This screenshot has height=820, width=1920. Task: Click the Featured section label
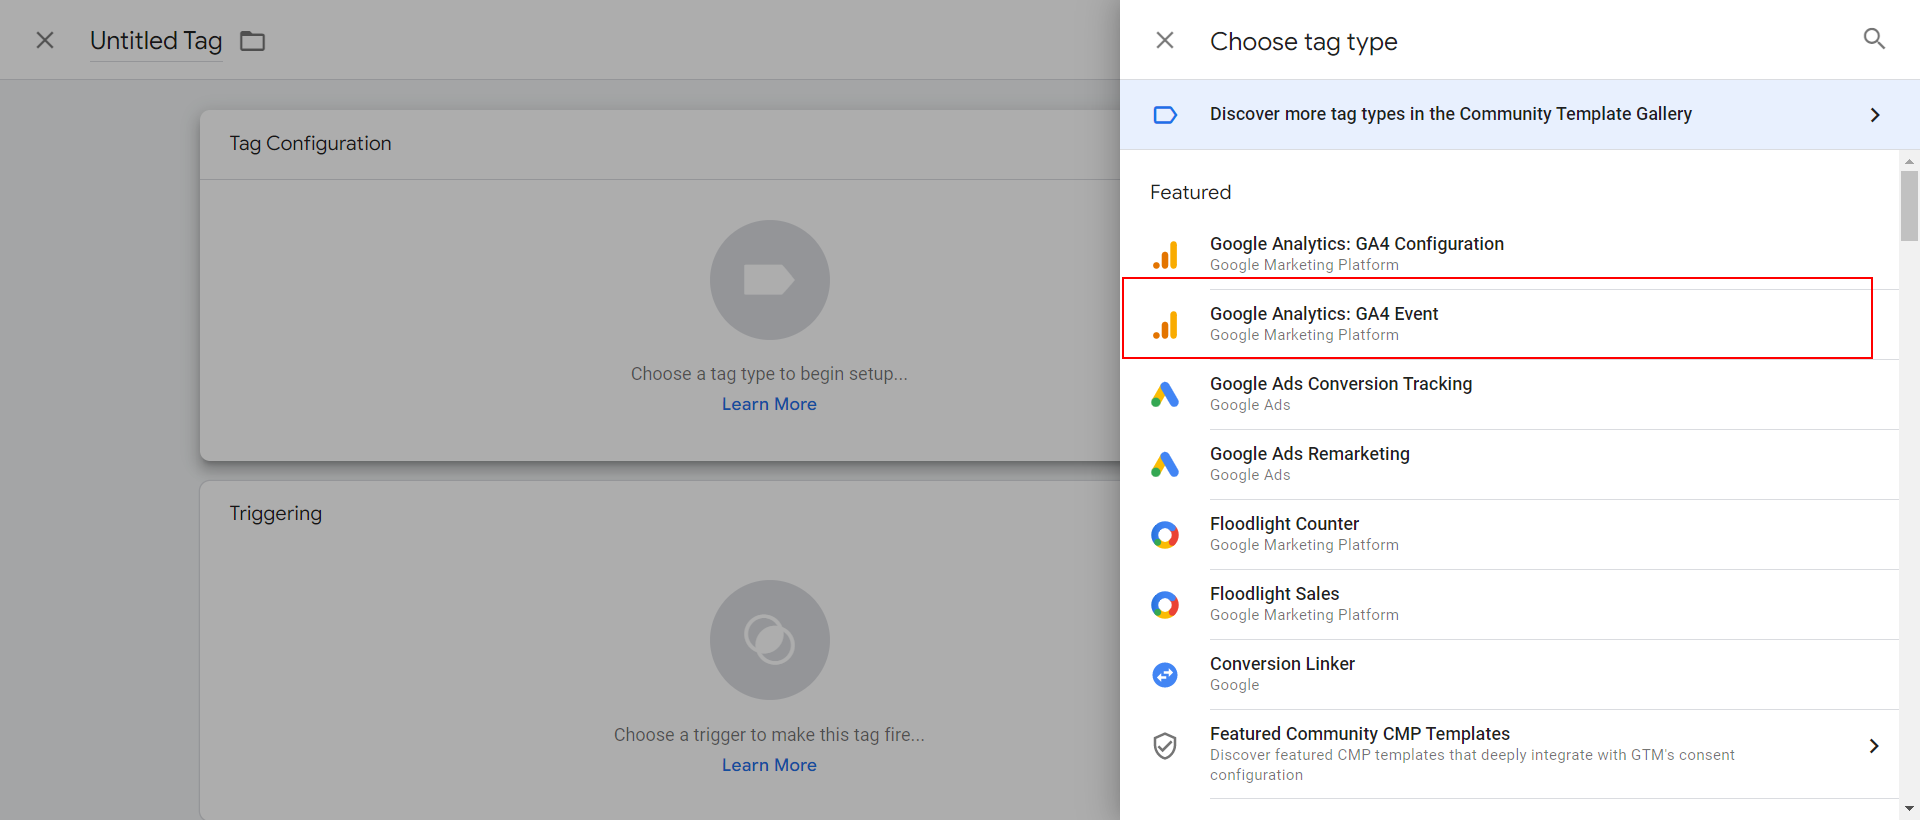1190,192
